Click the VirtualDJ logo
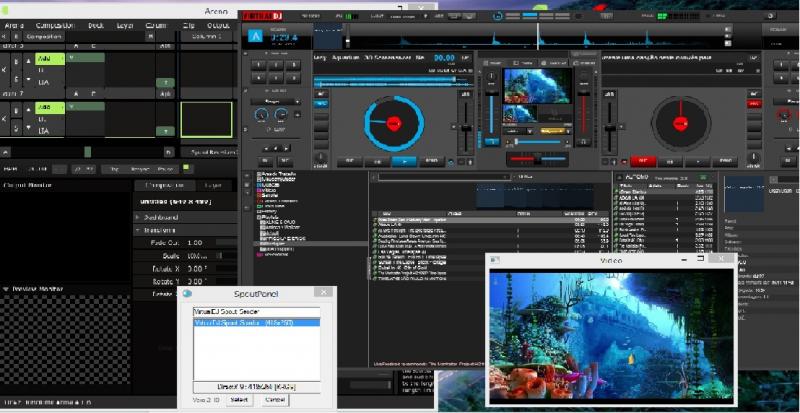 263,16
